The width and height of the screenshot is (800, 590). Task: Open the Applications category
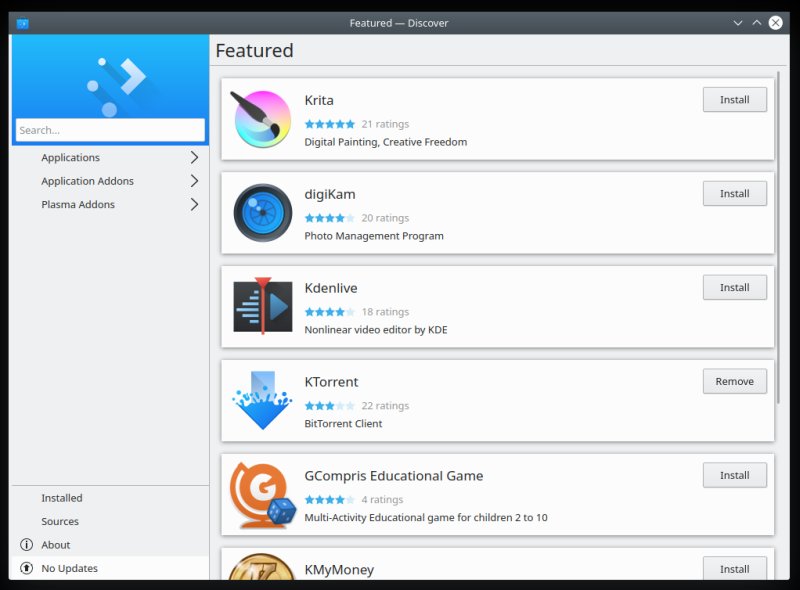110,157
